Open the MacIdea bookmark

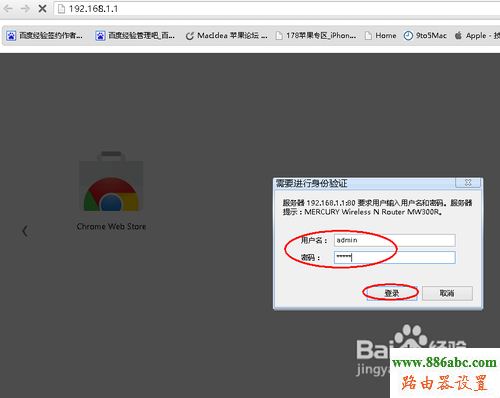(x=227, y=35)
